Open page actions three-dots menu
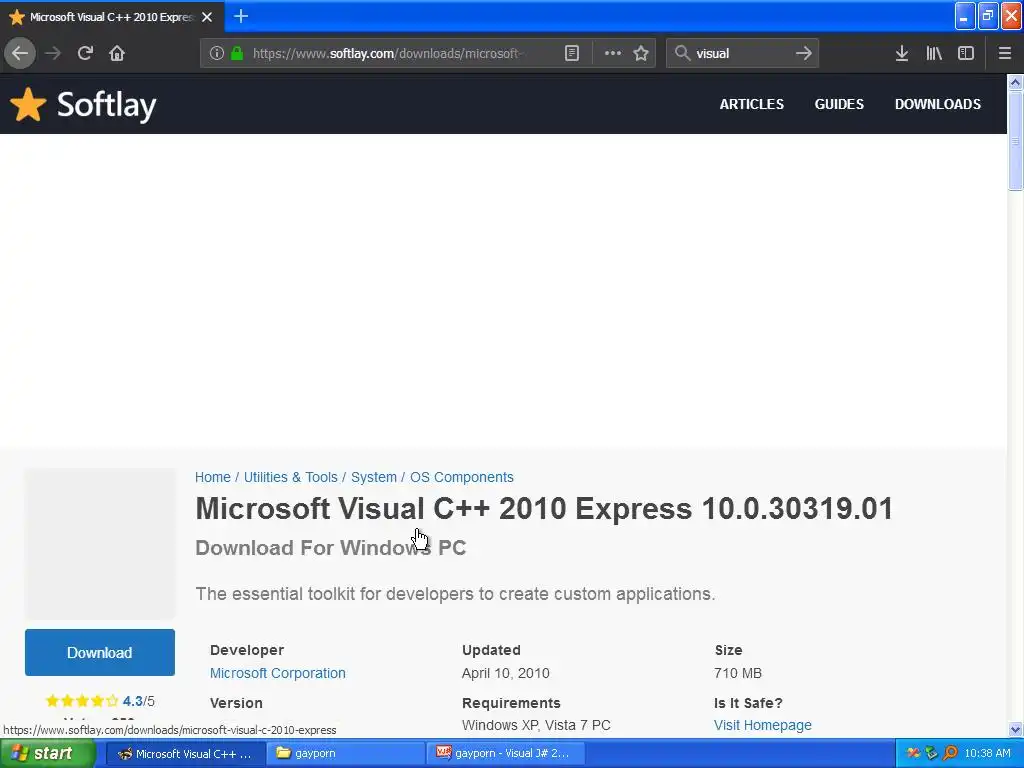Screen dimensions: 1024x768 [x=613, y=53]
